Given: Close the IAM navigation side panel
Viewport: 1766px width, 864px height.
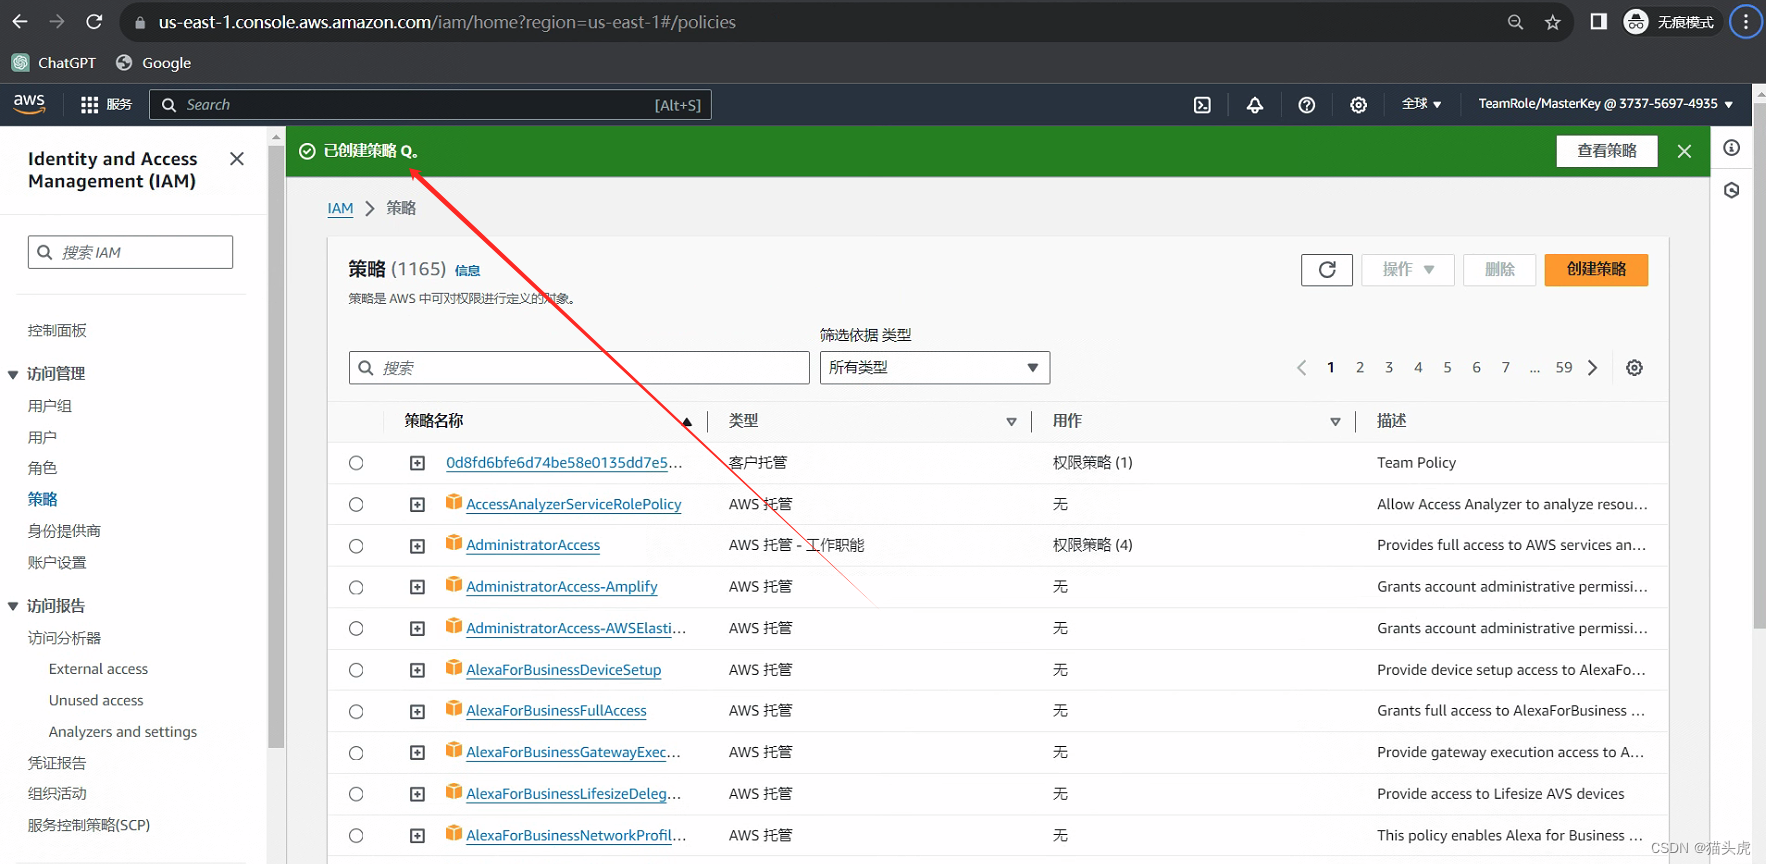Looking at the screenshot, I should point(237,159).
